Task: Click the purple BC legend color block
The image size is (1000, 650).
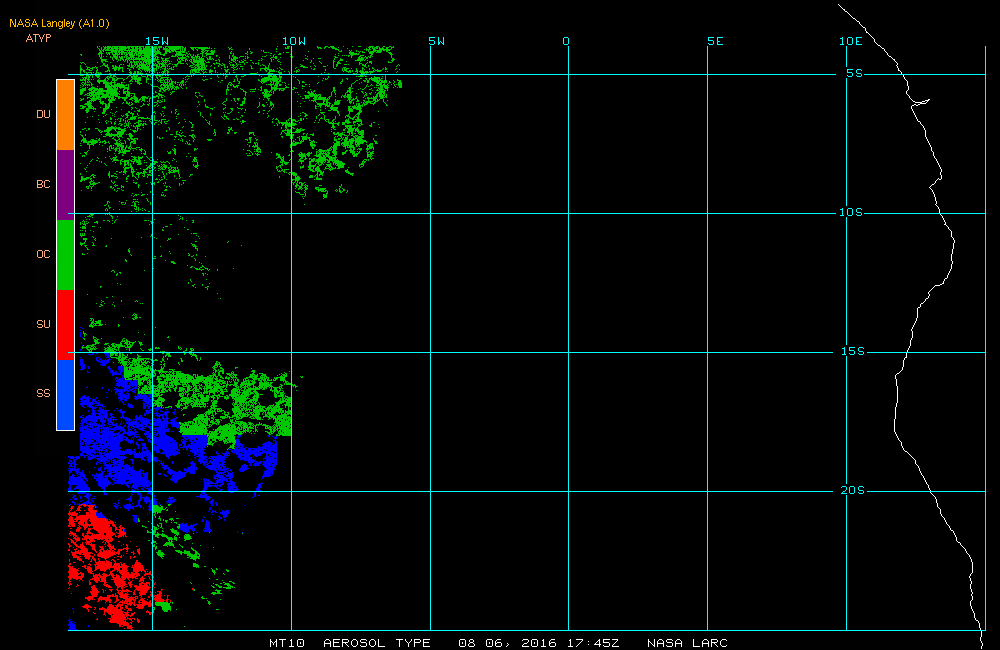Action: pos(66,185)
